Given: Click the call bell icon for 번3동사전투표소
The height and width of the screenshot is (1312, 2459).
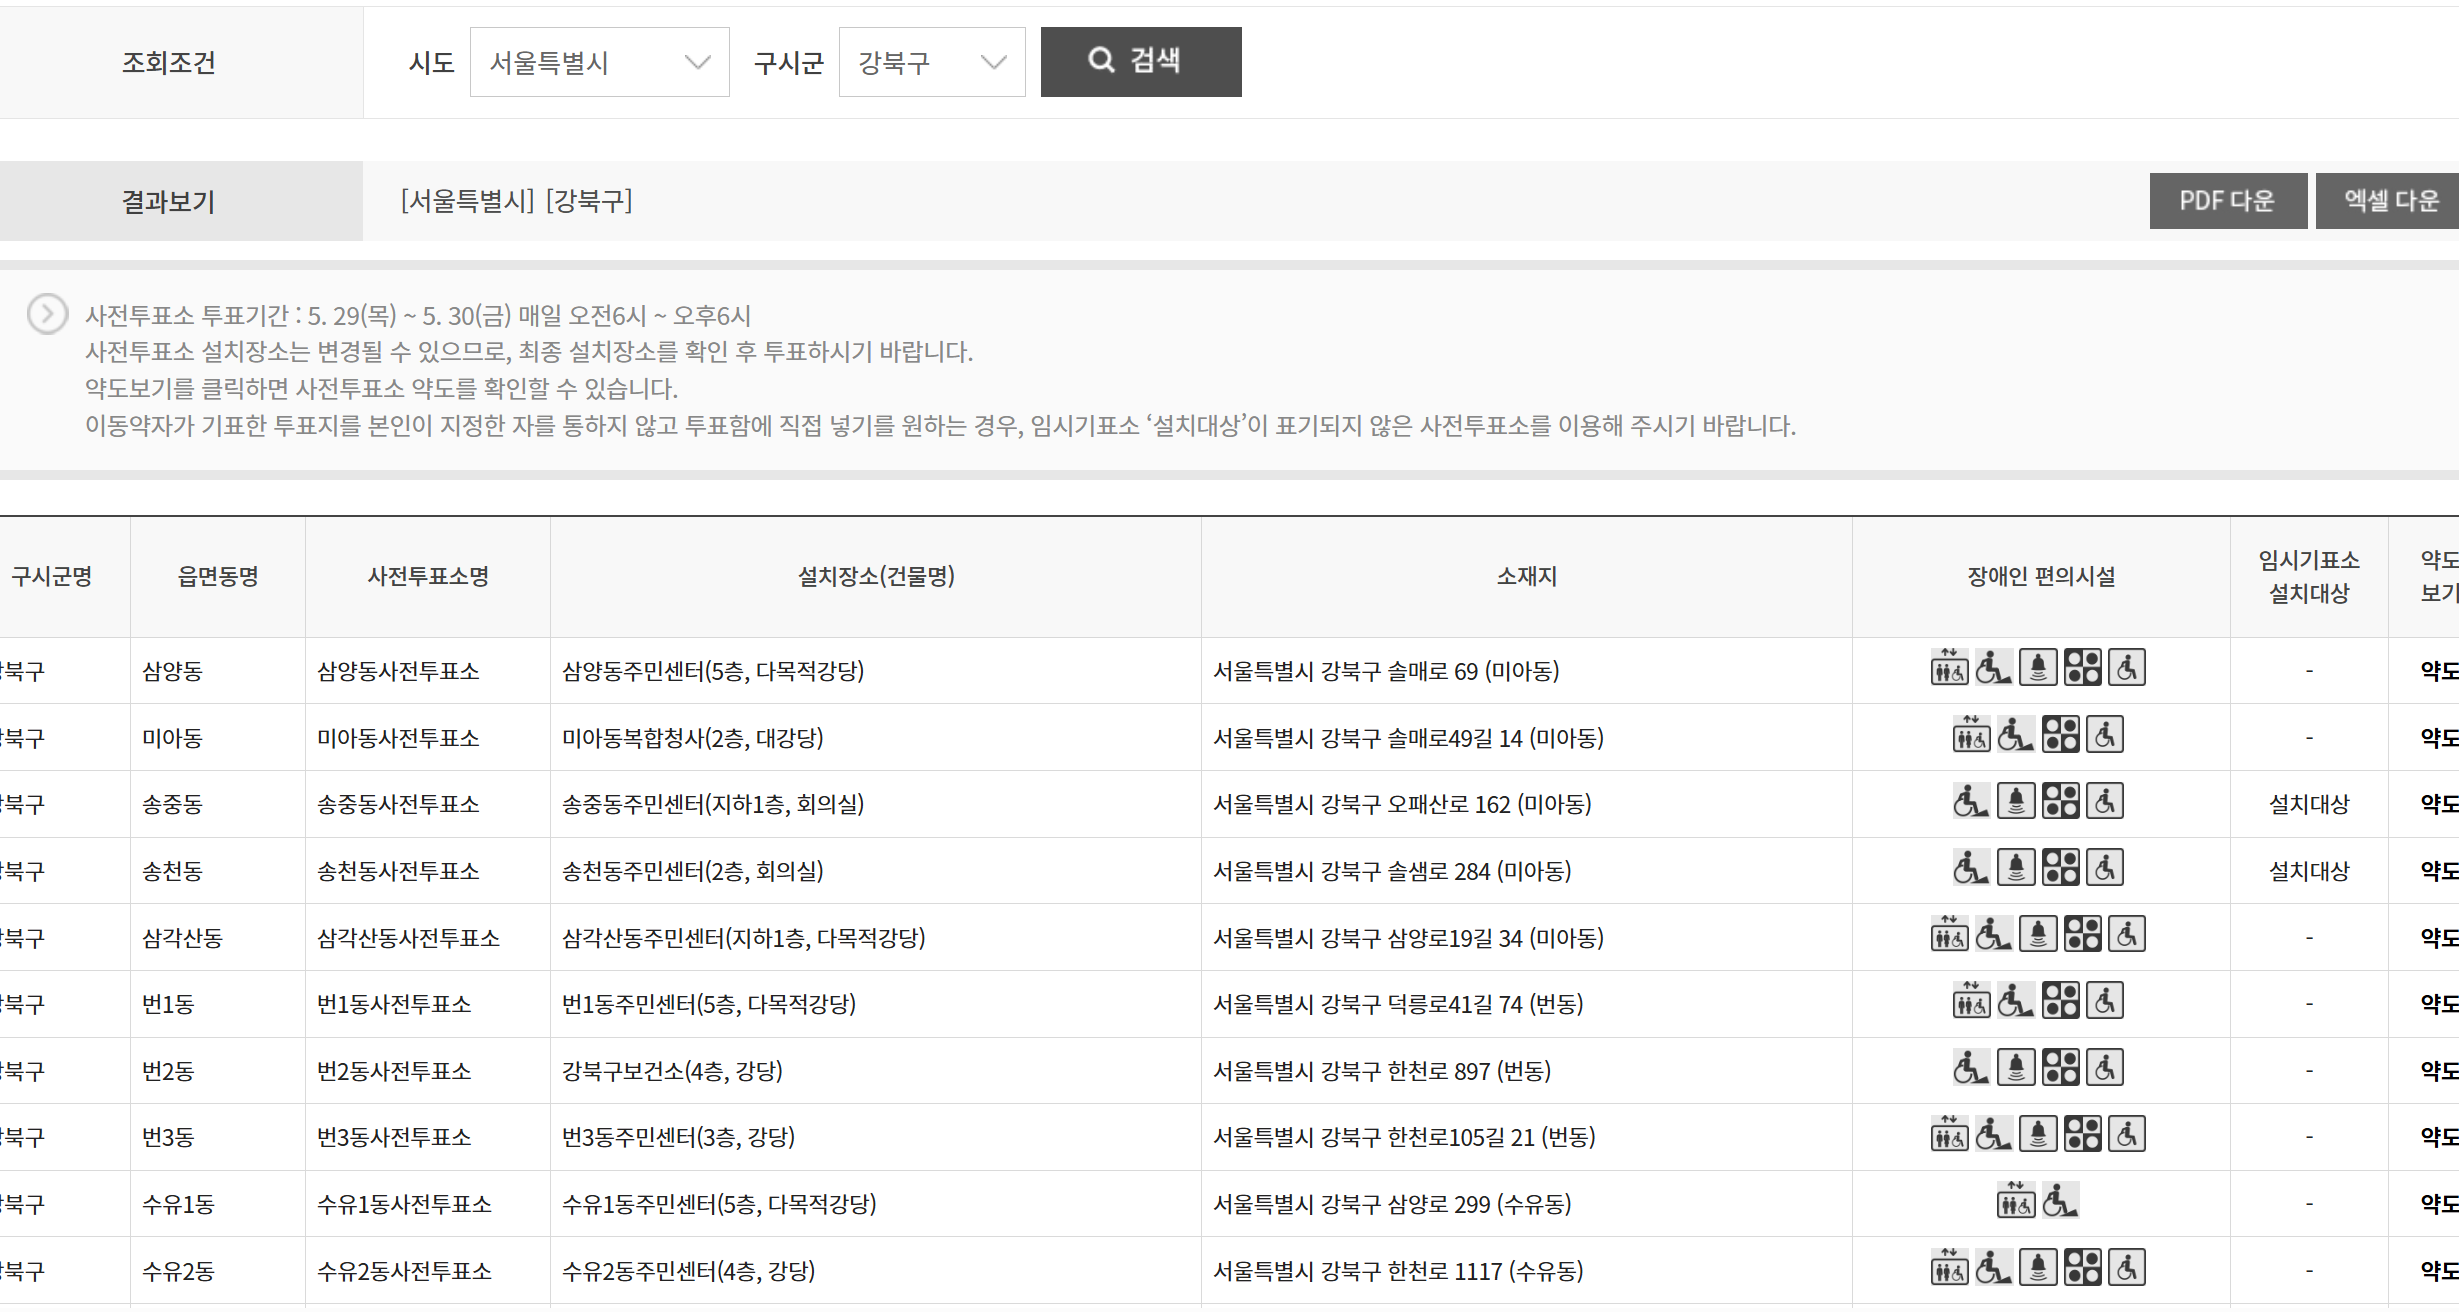Looking at the screenshot, I should [x=2040, y=1134].
